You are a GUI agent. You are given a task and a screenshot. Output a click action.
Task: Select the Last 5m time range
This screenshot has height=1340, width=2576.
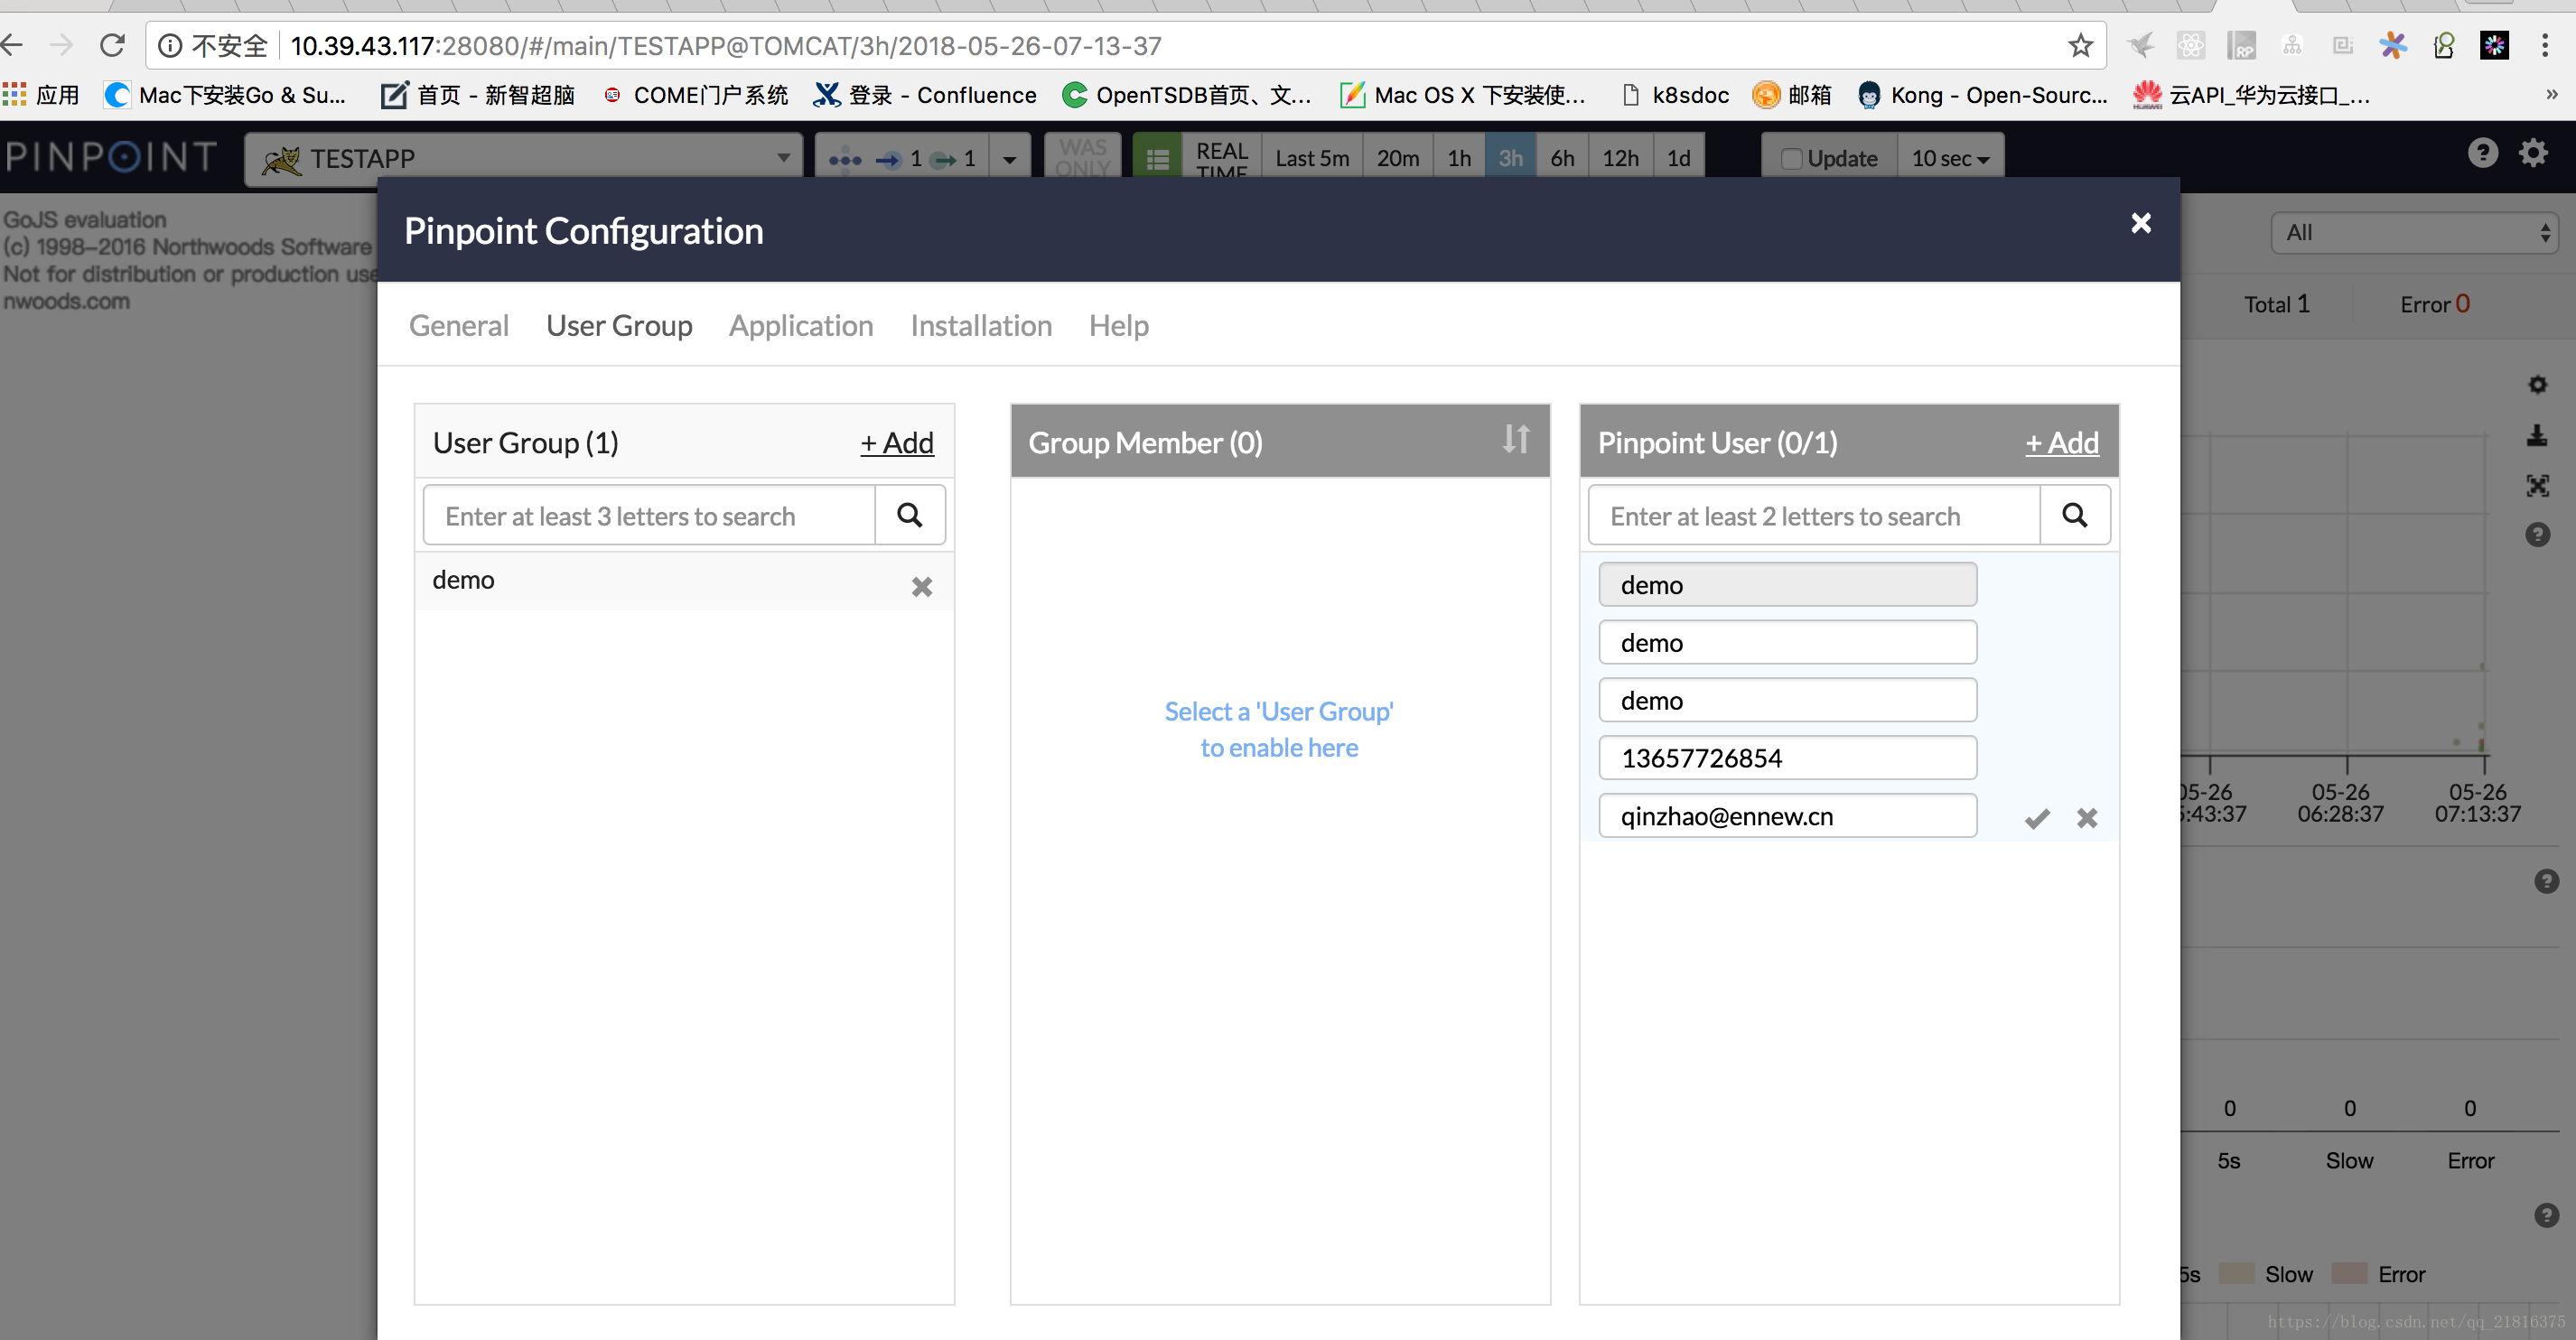[1312, 158]
